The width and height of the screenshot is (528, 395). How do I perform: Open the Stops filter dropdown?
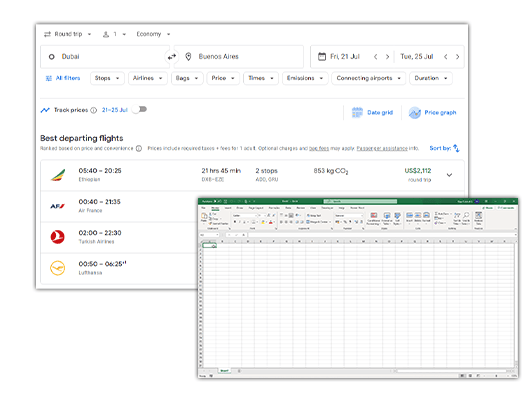click(x=107, y=78)
